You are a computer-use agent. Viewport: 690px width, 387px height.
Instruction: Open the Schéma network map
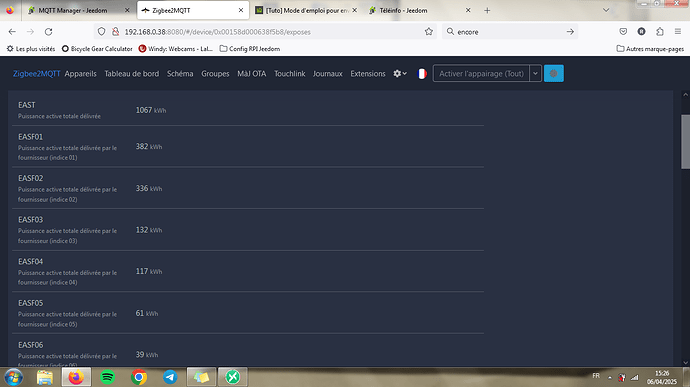180,74
